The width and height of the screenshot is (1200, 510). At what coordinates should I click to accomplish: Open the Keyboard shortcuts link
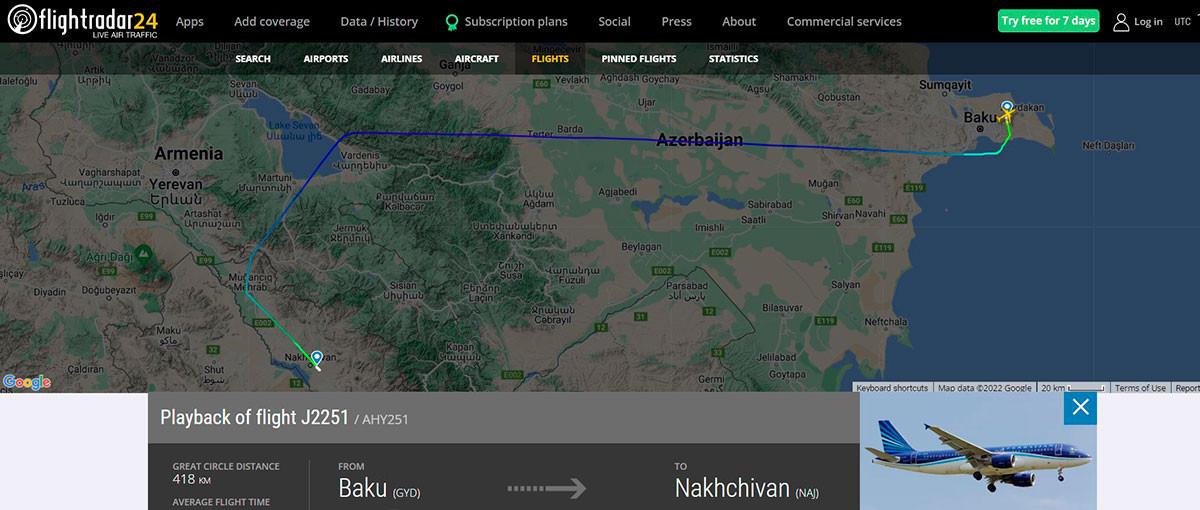tap(892, 388)
